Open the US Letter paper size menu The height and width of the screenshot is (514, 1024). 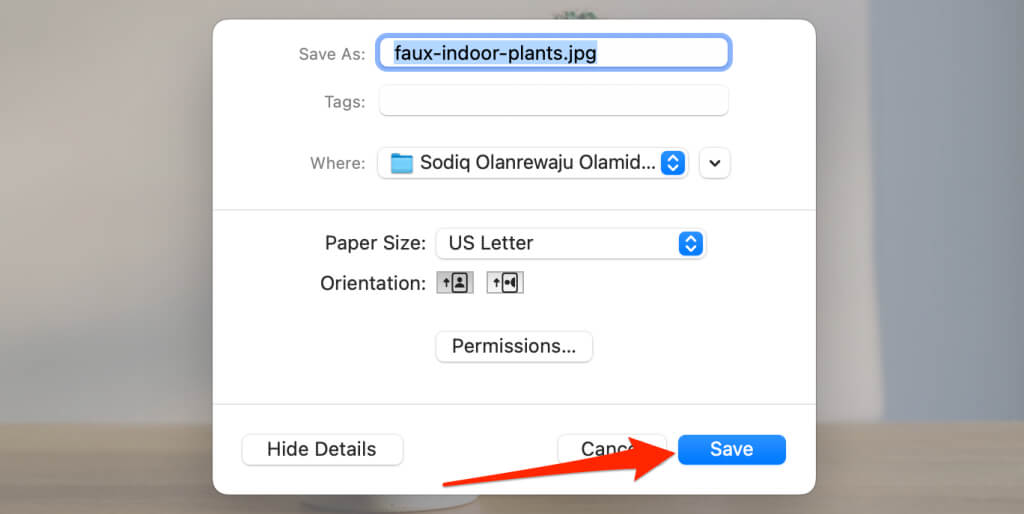[x=560, y=243]
